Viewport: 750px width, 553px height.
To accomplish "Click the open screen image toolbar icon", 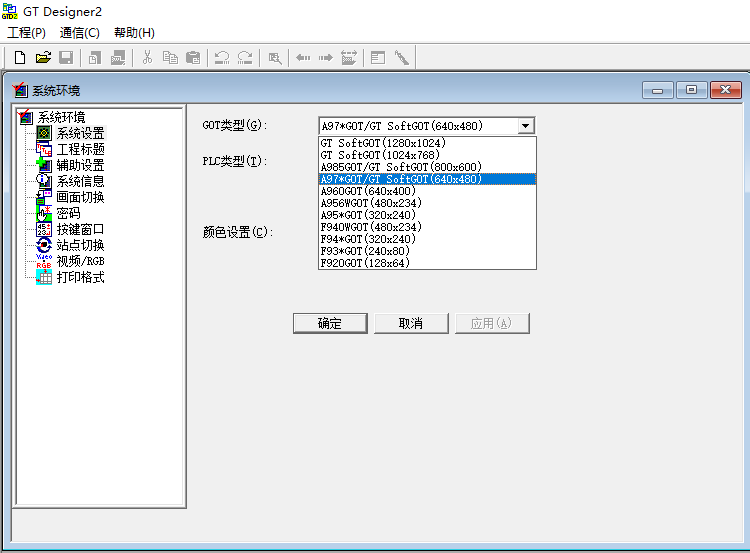I will tap(118, 58).
